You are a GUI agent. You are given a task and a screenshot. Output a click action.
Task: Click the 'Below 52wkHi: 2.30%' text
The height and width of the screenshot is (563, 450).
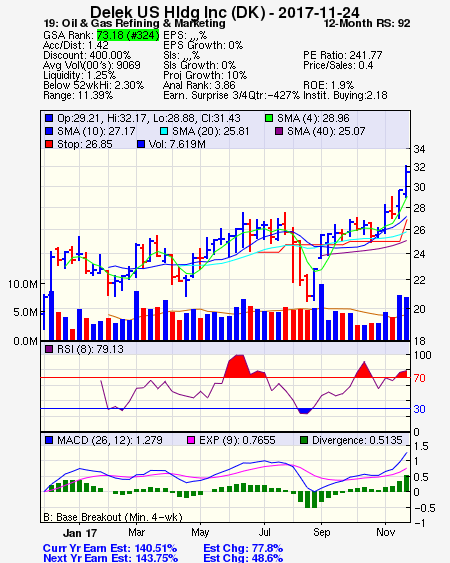click(x=93, y=85)
